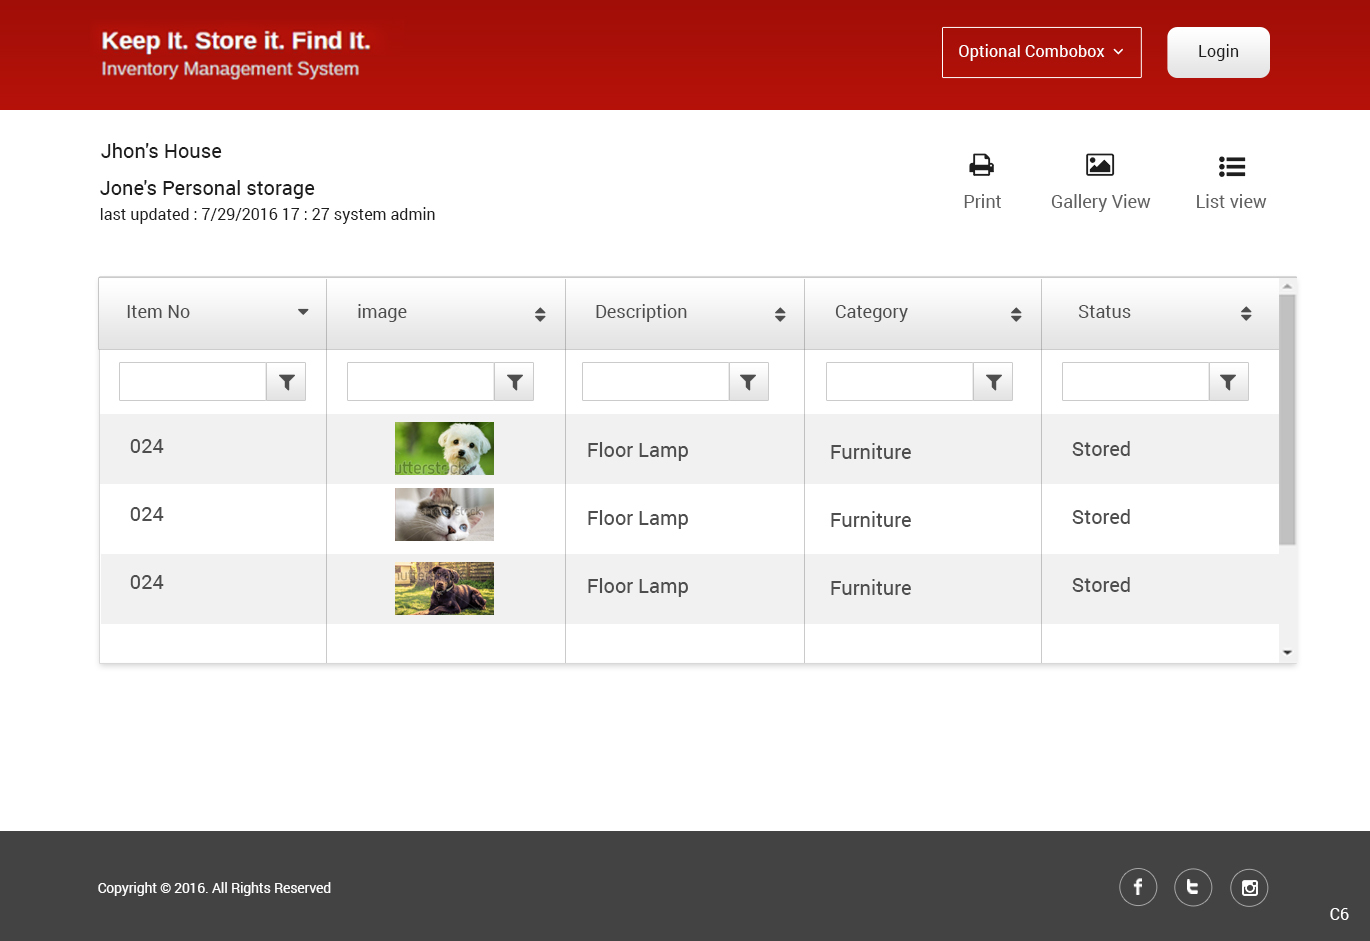Open the Twitter social link

tap(1192, 887)
